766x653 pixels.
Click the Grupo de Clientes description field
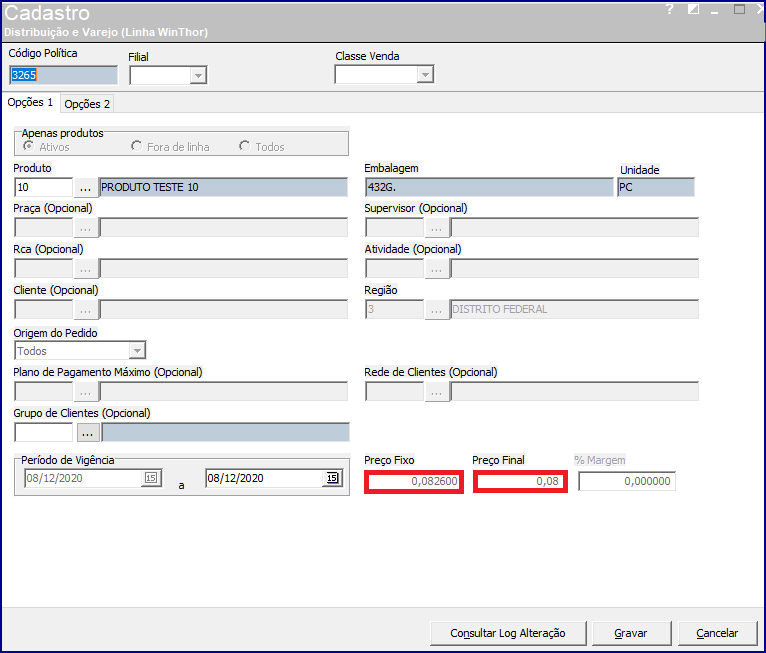[x=225, y=433]
